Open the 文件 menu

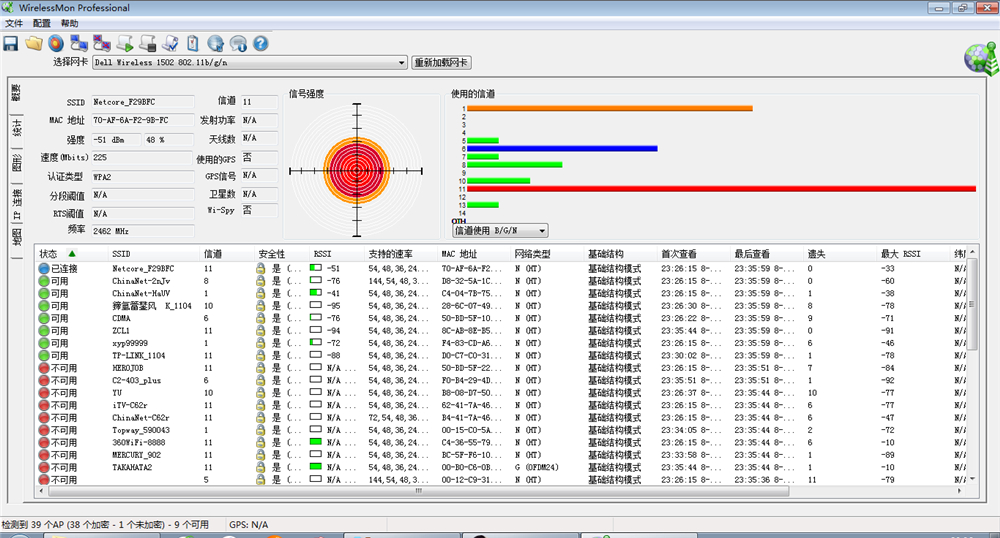click(x=13, y=23)
